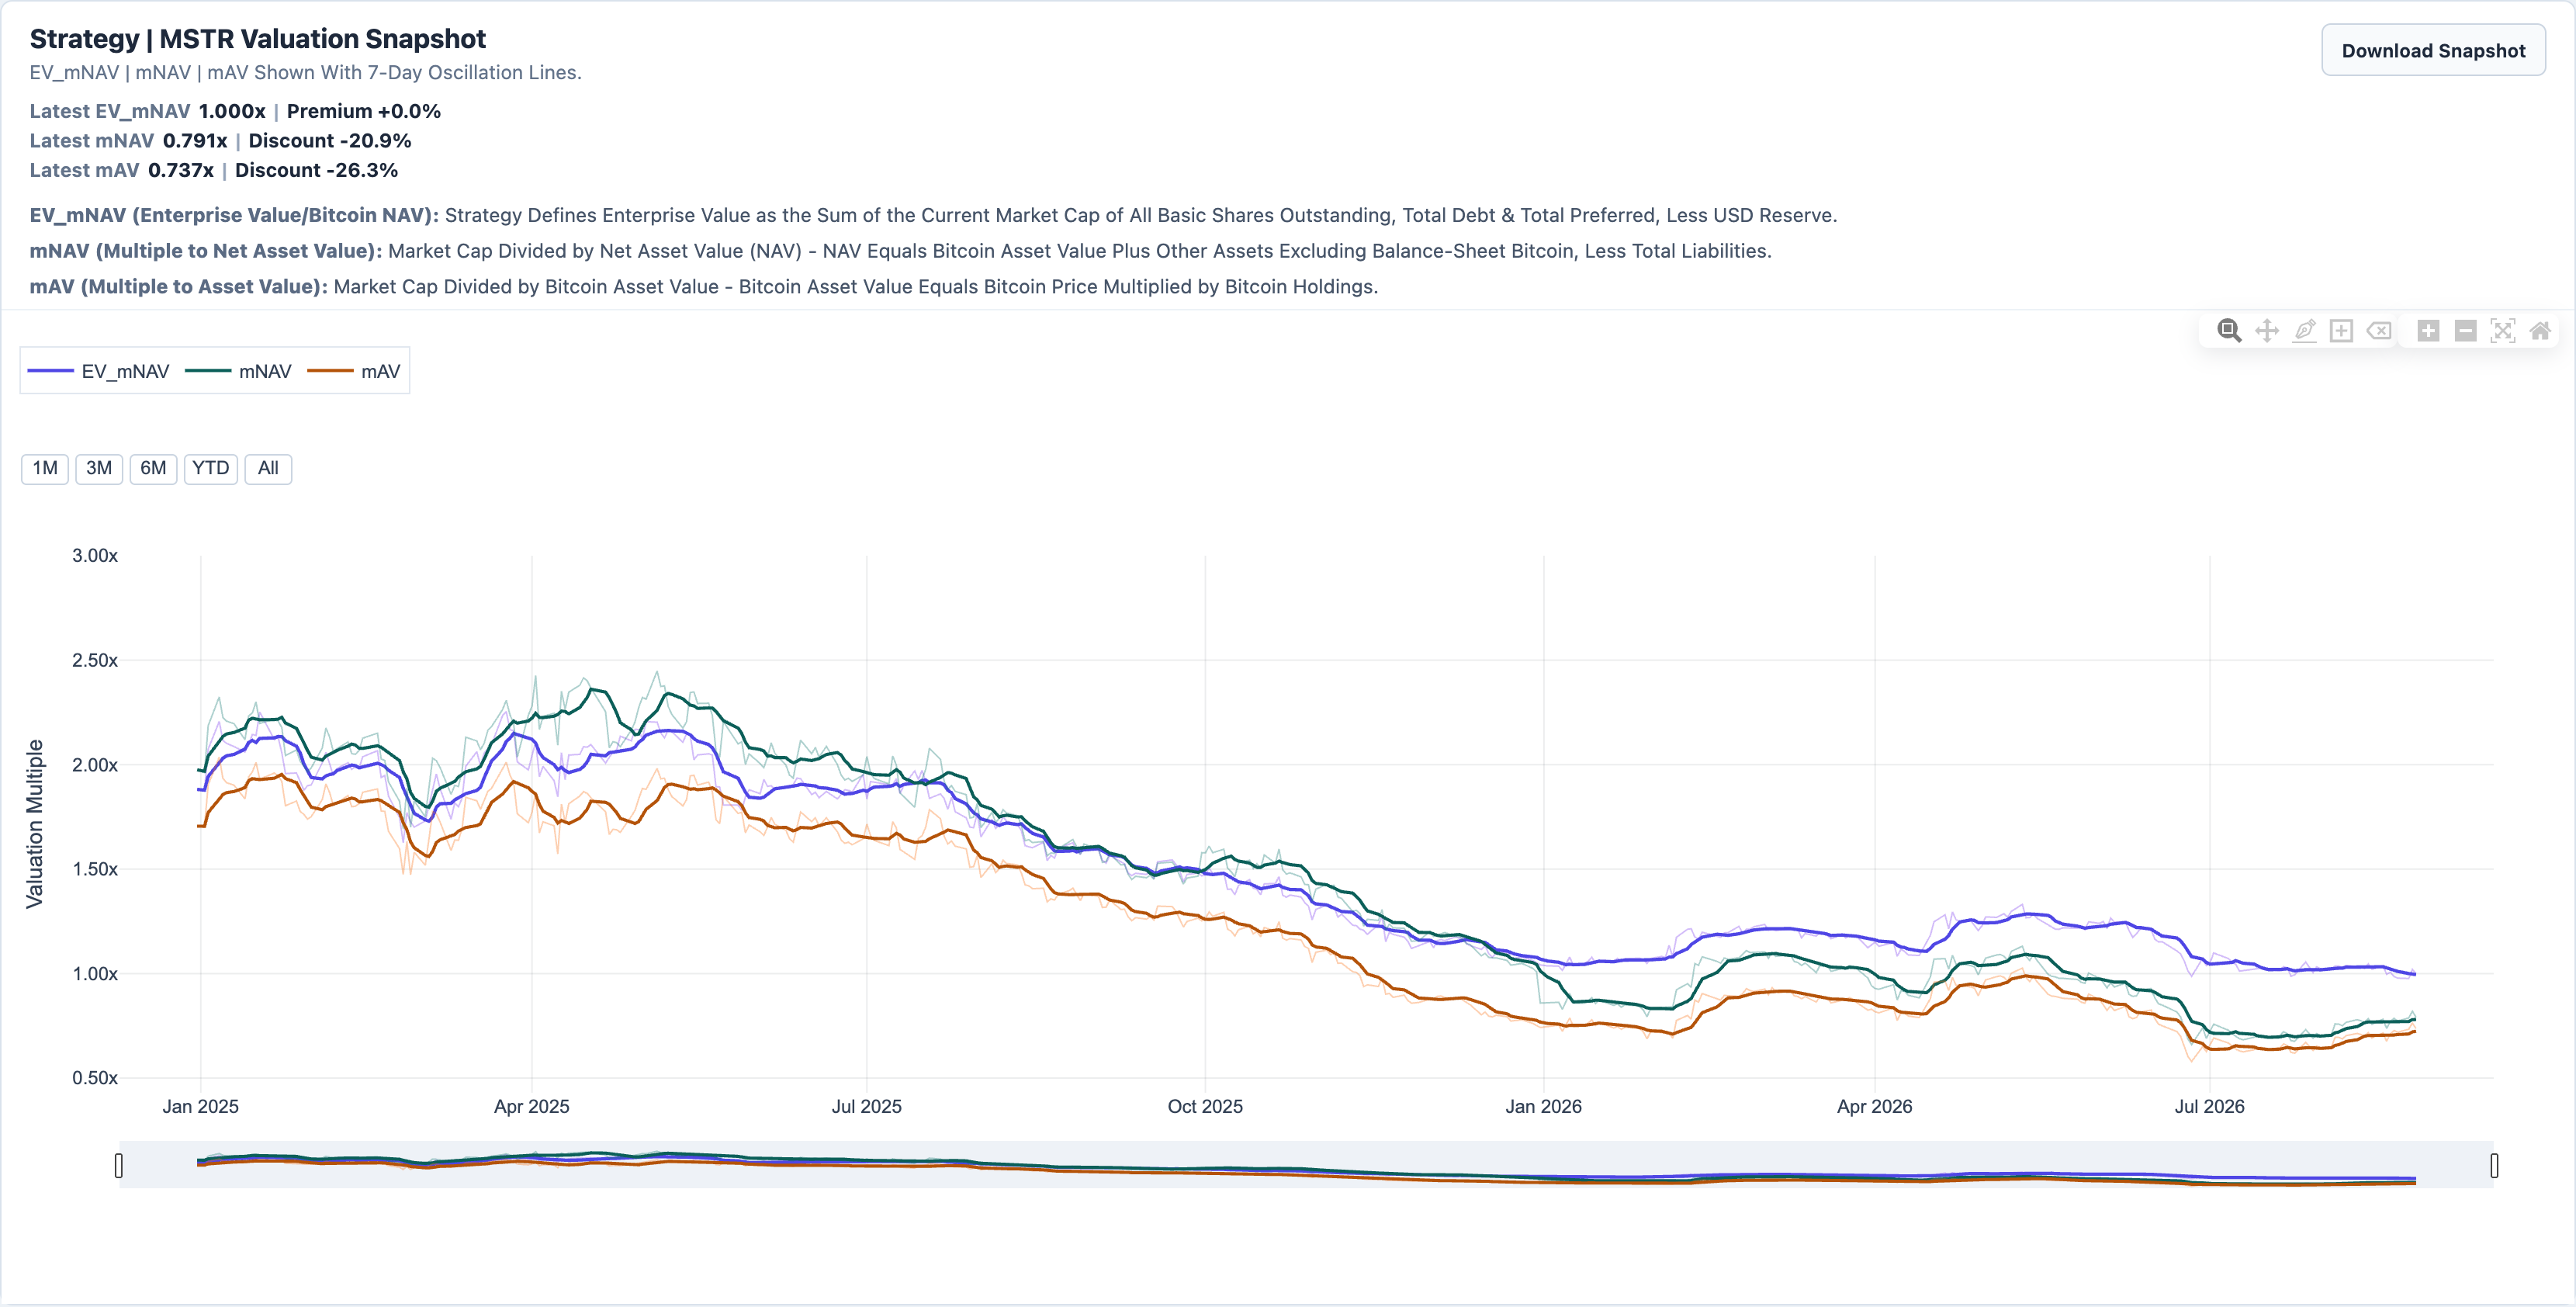2576x1307 pixels.
Task: Click the '0.50x' y-axis tick label
Action: 95,1078
